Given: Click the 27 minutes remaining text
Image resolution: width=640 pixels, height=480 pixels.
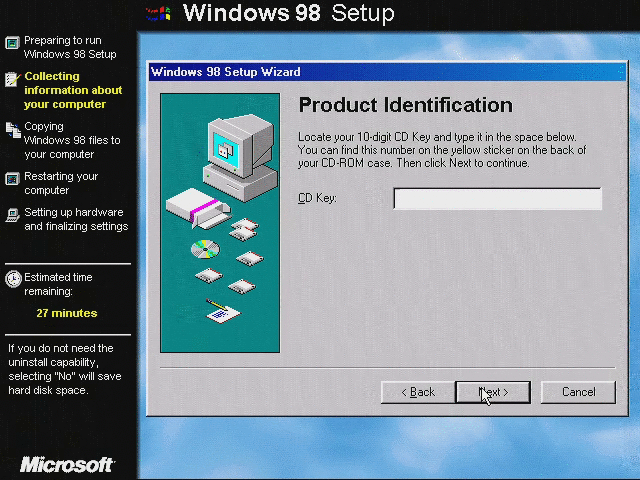Looking at the screenshot, I should pyautogui.click(x=67, y=313).
